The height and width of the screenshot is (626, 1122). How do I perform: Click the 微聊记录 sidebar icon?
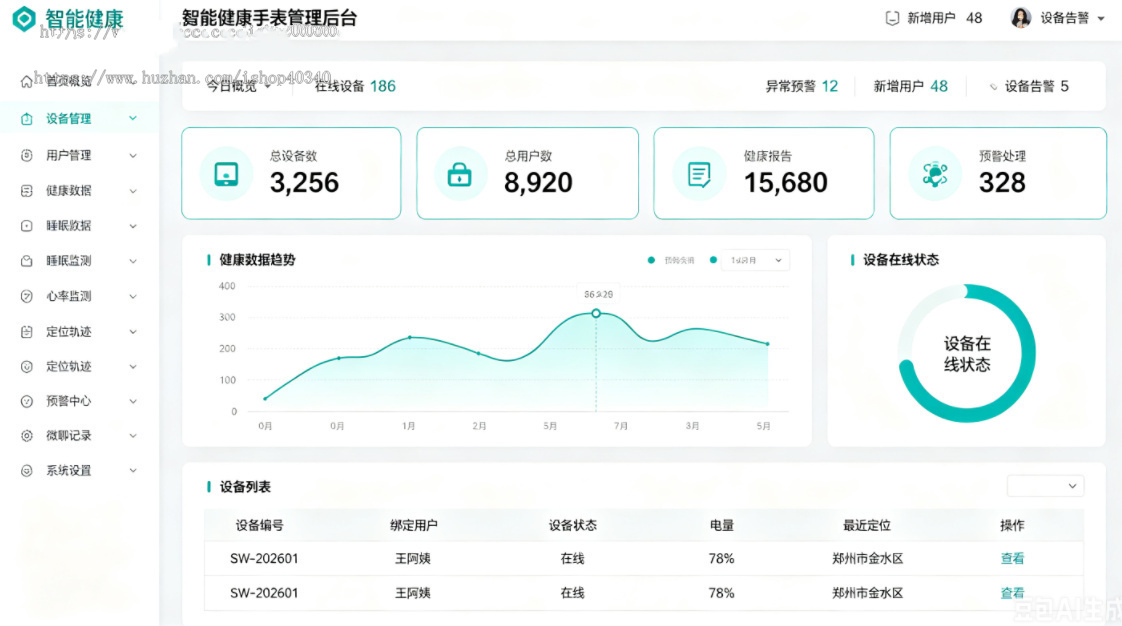(26, 435)
